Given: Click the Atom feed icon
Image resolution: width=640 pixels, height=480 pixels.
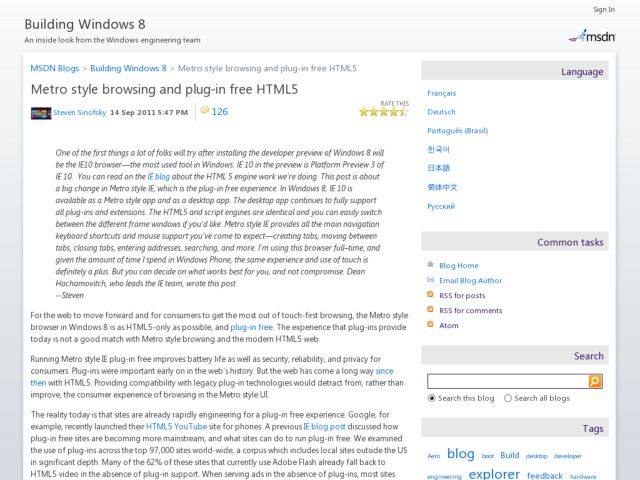Looking at the screenshot, I should [x=430, y=326].
